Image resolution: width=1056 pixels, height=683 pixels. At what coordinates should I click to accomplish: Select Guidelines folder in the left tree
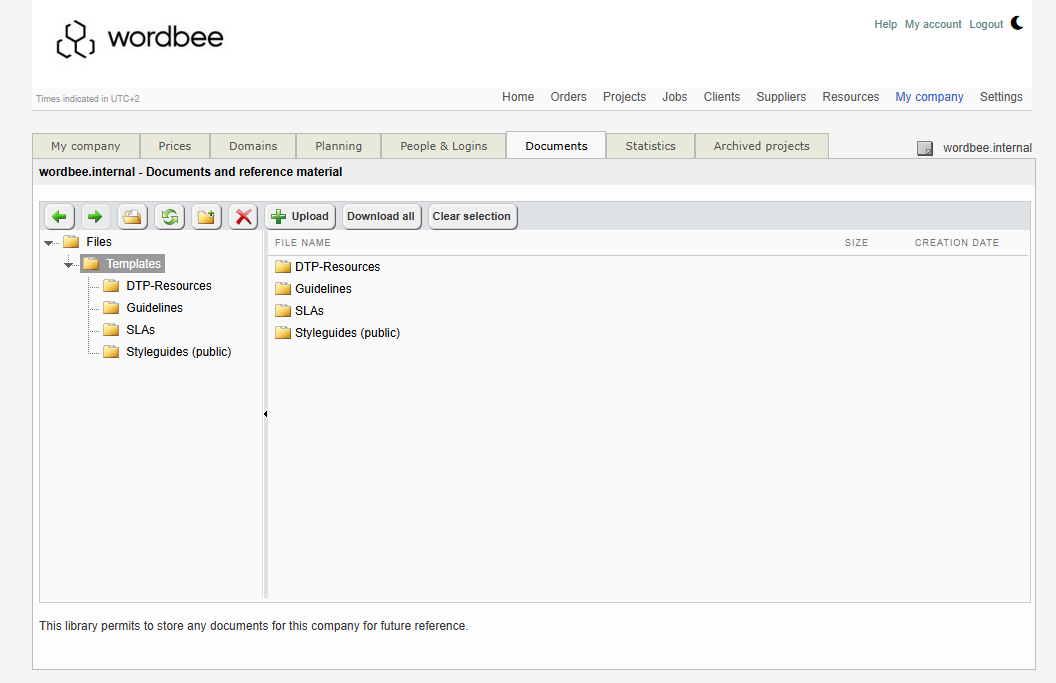[x=154, y=308]
